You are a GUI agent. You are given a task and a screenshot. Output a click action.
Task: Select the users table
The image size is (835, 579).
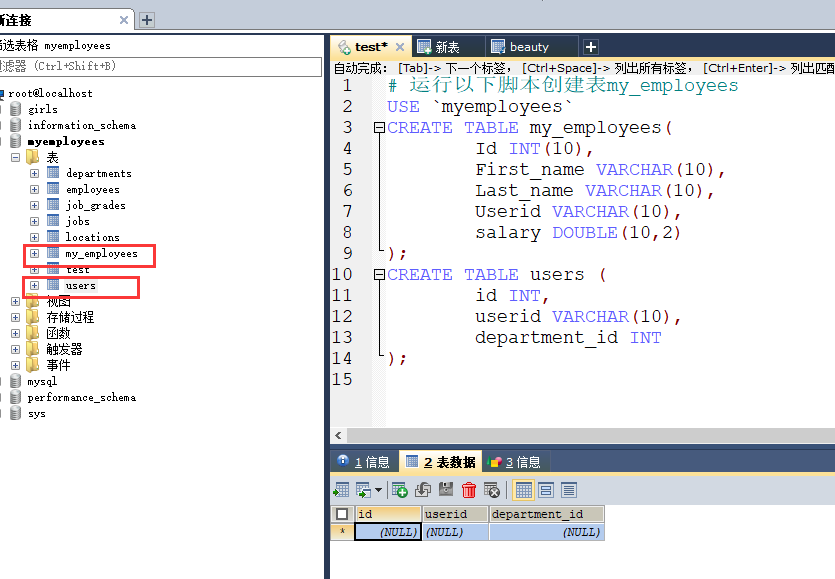[80, 286]
